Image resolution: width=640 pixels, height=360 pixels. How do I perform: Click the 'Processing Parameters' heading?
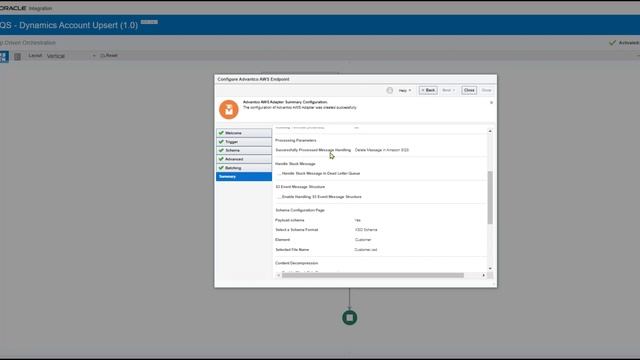[x=296, y=140]
